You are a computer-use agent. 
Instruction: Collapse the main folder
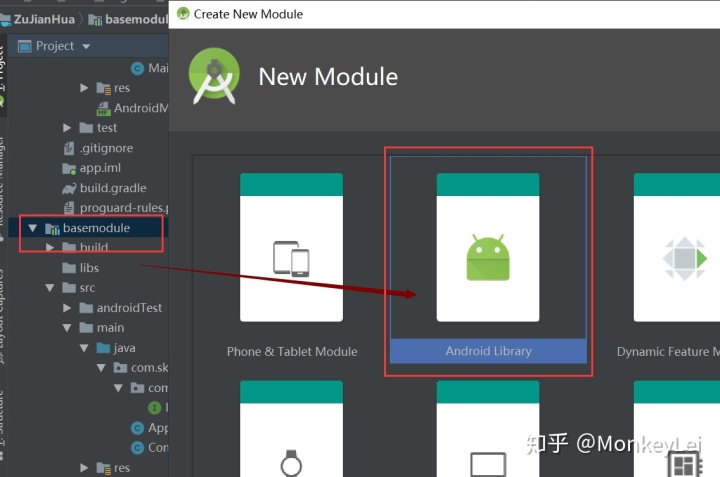coord(67,328)
